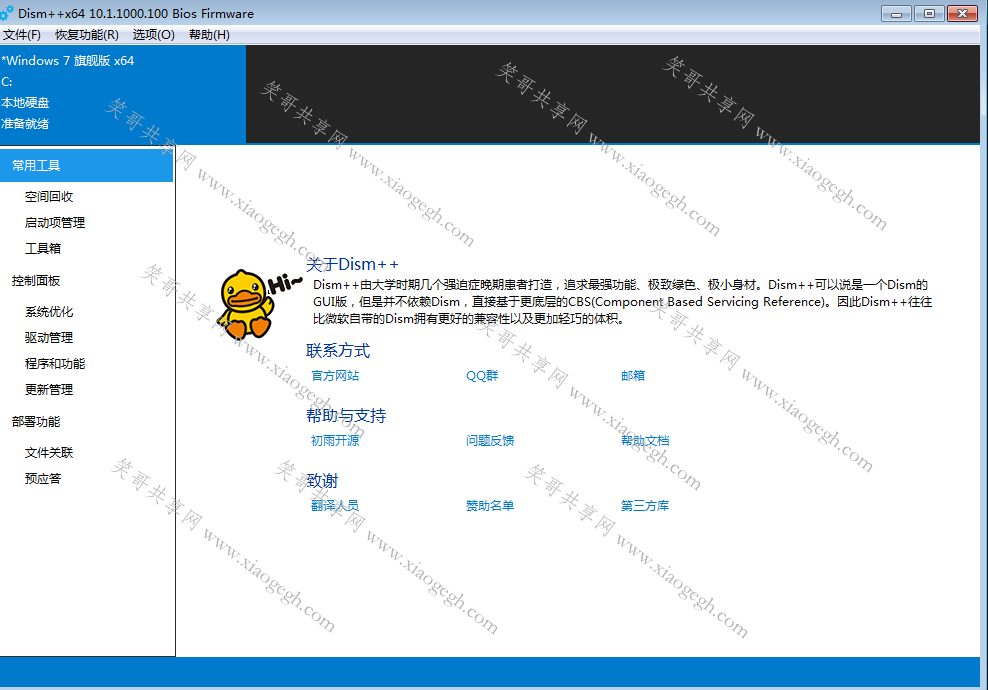This screenshot has height=690, width=988.
Task: Click the 第三方库 link
Action: point(645,505)
